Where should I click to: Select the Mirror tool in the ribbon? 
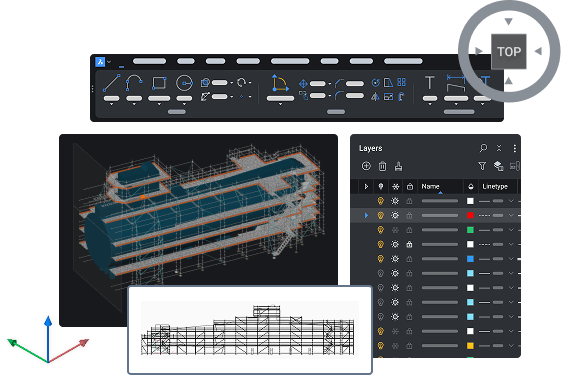click(375, 97)
